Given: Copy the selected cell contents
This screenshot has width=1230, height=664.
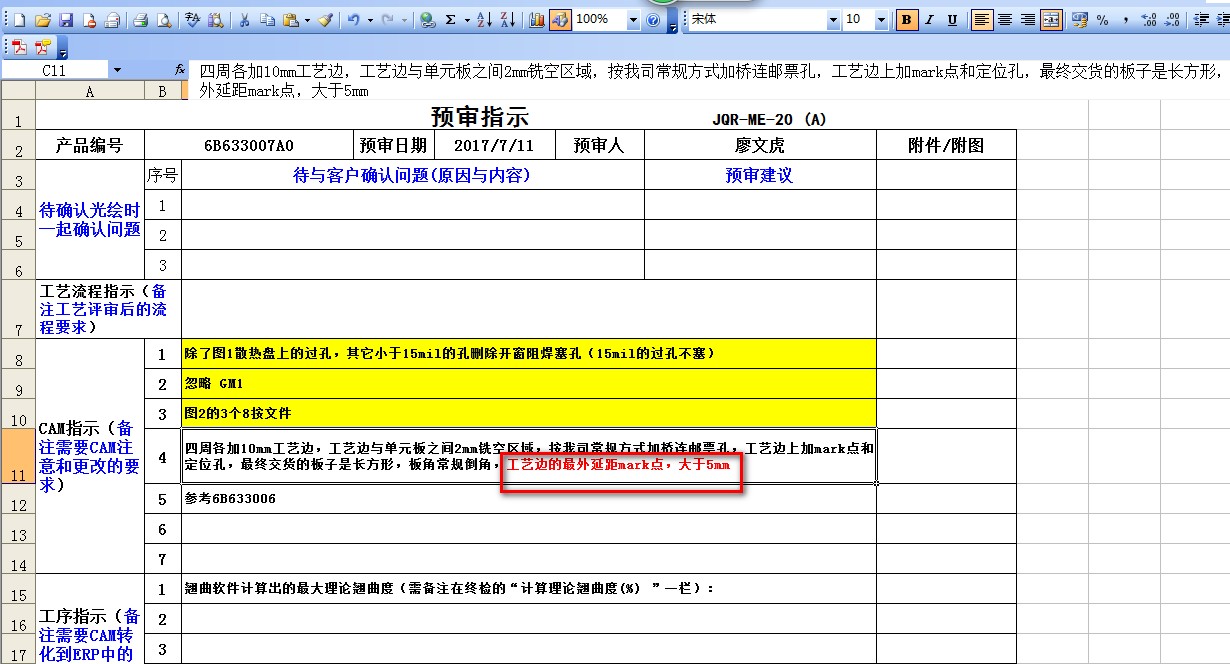Looking at the screenshot, I should pos(268,20).
